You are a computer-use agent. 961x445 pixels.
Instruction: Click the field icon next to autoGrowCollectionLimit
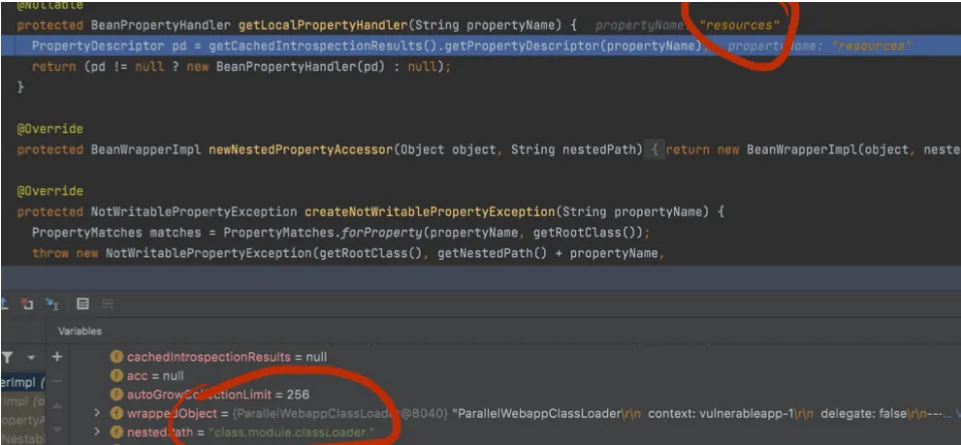(x=116, y=395)
